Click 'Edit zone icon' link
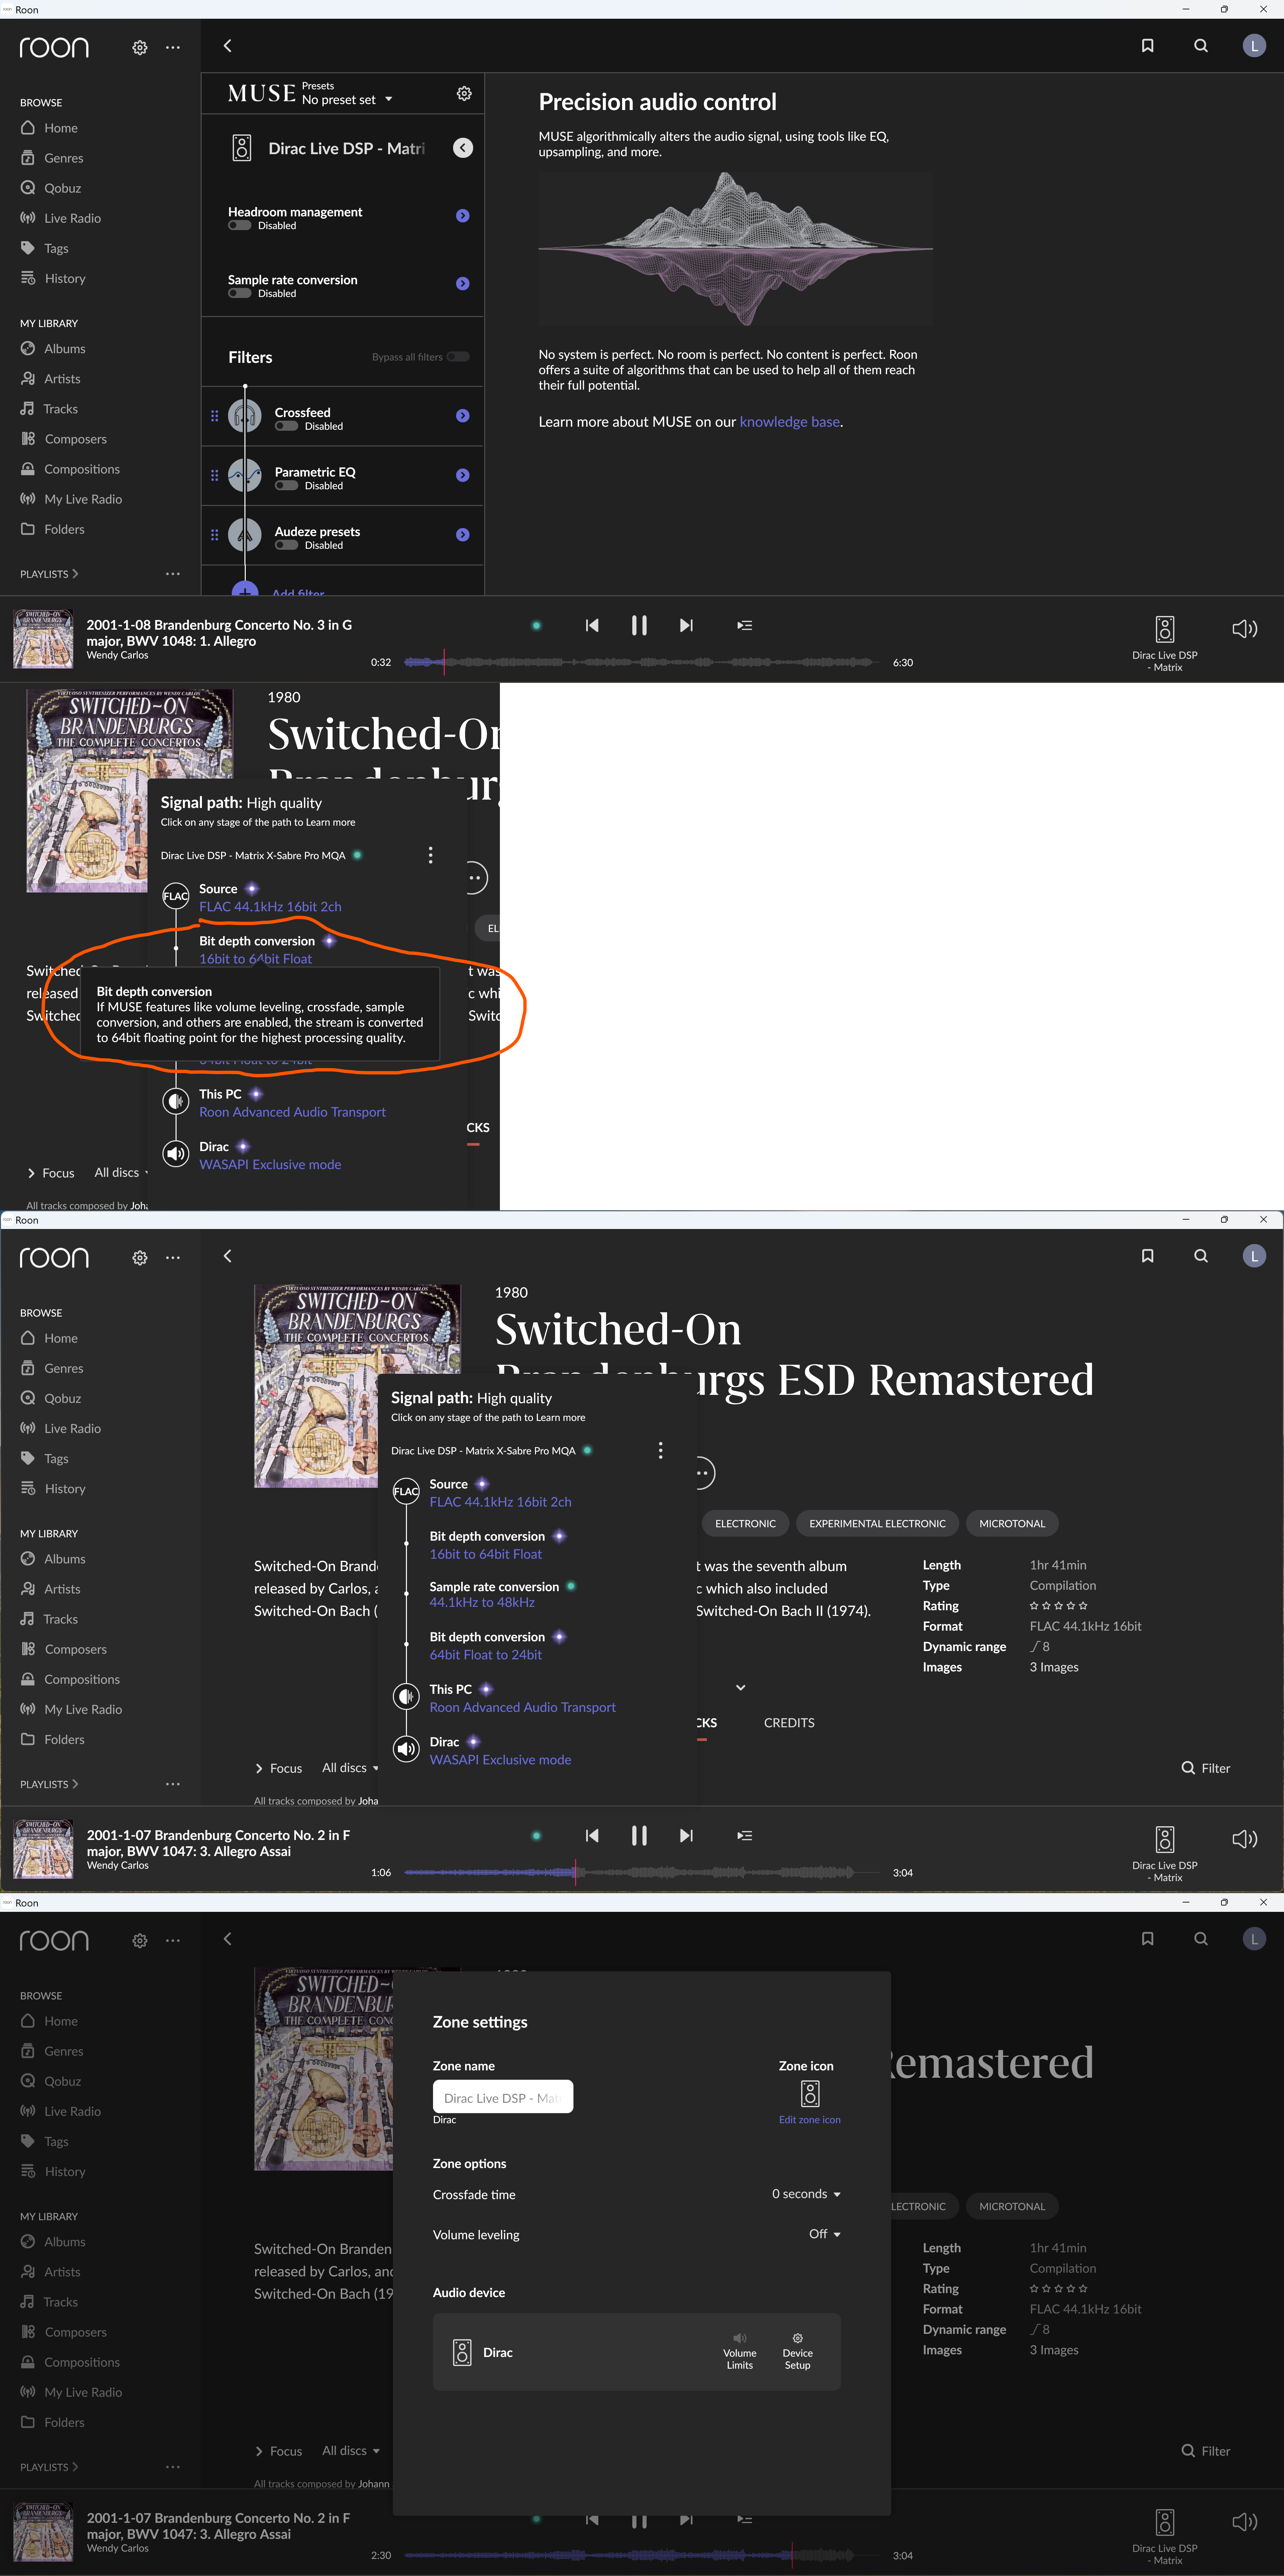 [x=810, y=2120]
